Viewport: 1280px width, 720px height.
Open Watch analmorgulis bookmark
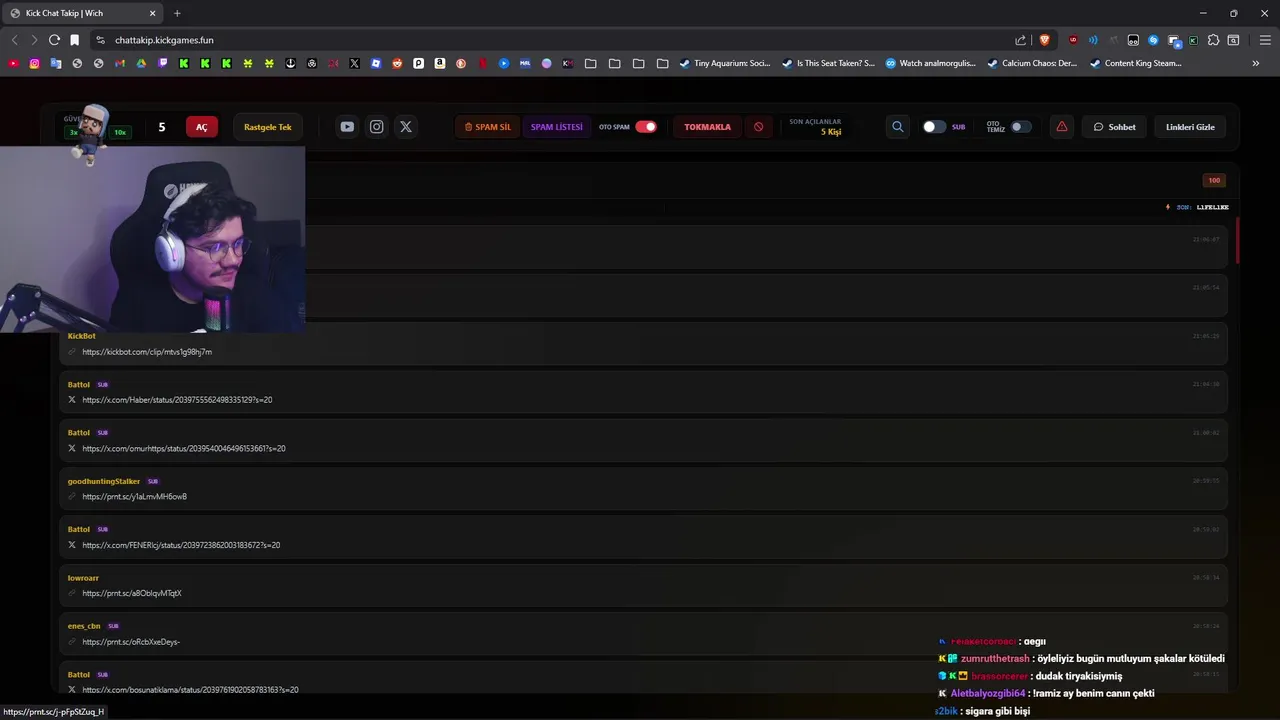(x=931, y=63)
